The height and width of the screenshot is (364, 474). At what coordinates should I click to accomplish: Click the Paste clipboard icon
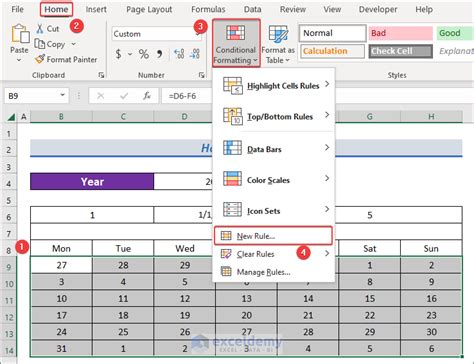pos(20,34)
